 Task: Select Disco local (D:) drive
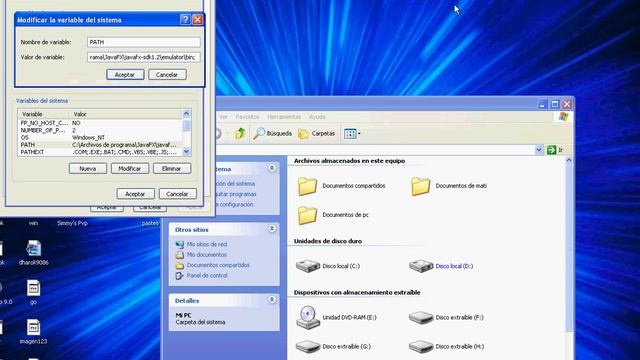pos(441,266)
